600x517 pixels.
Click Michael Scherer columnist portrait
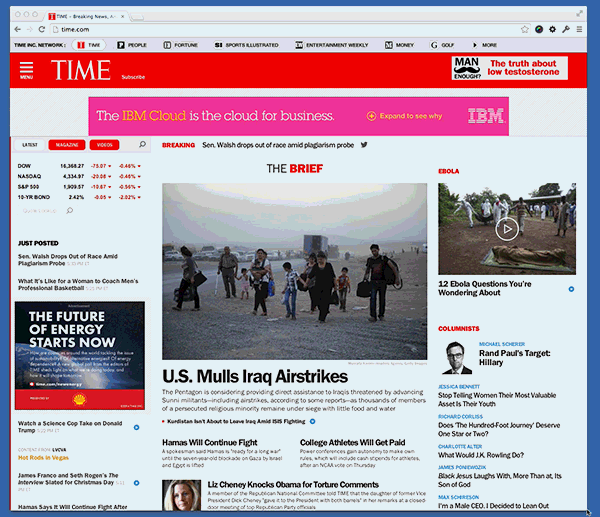457,358
